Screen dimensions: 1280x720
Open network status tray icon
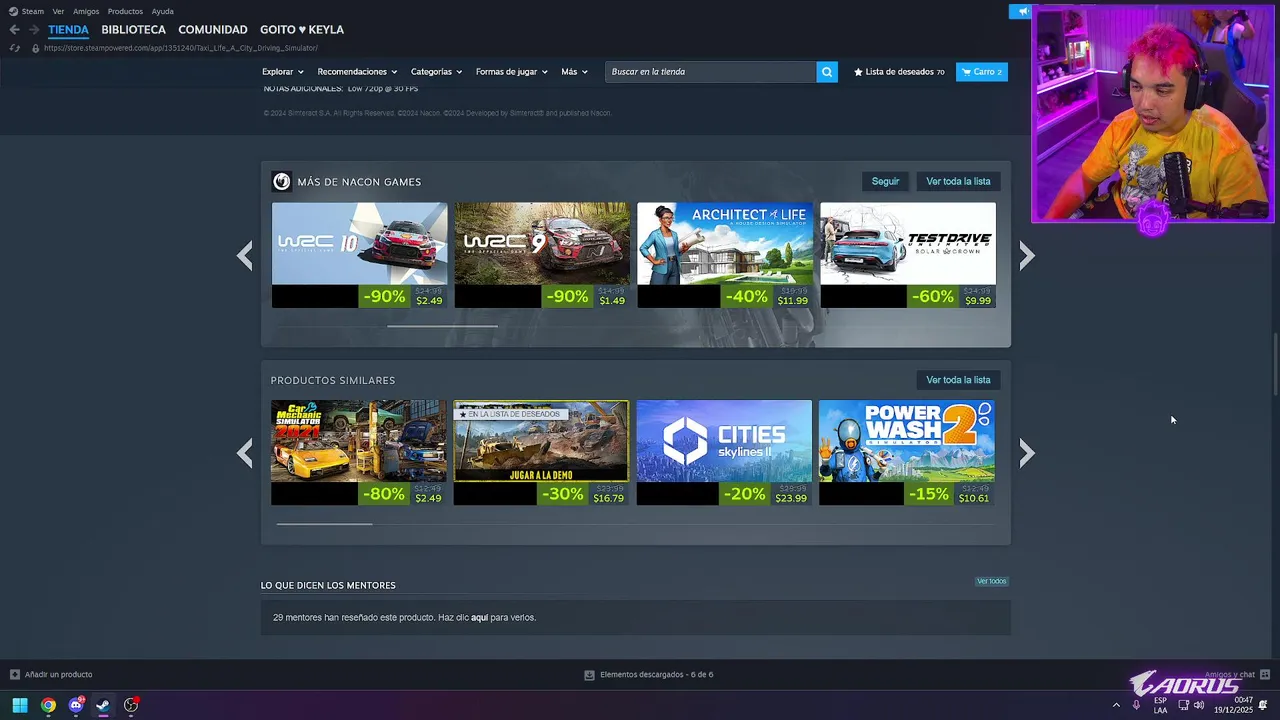pyautogui.click(x=1184, y=705)
